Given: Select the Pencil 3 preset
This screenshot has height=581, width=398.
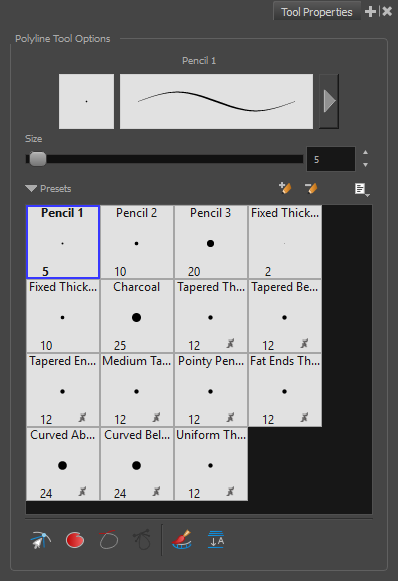Looking at the screenshot, I should click(x=210, y=242).
